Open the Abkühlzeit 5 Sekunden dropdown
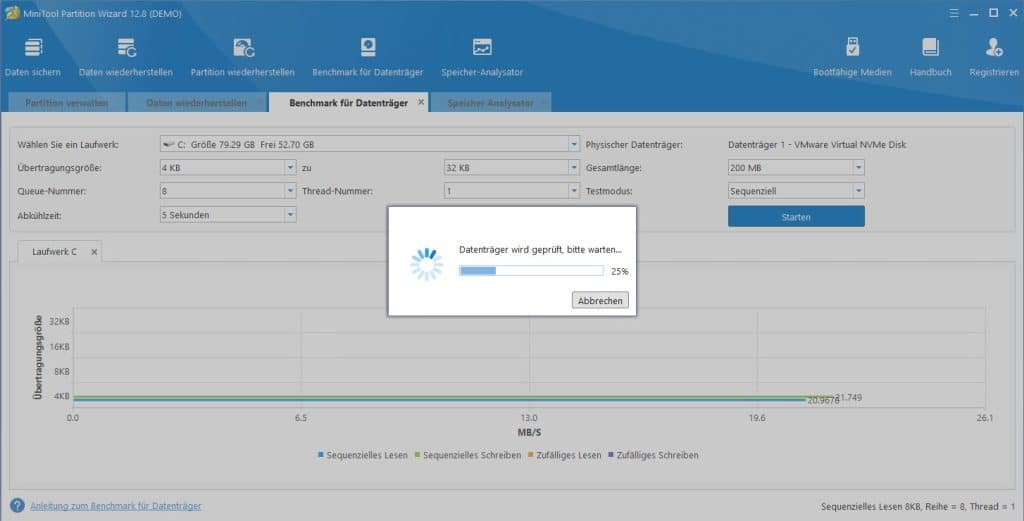This screenshot has height=521, width=1024. point(290,215)
